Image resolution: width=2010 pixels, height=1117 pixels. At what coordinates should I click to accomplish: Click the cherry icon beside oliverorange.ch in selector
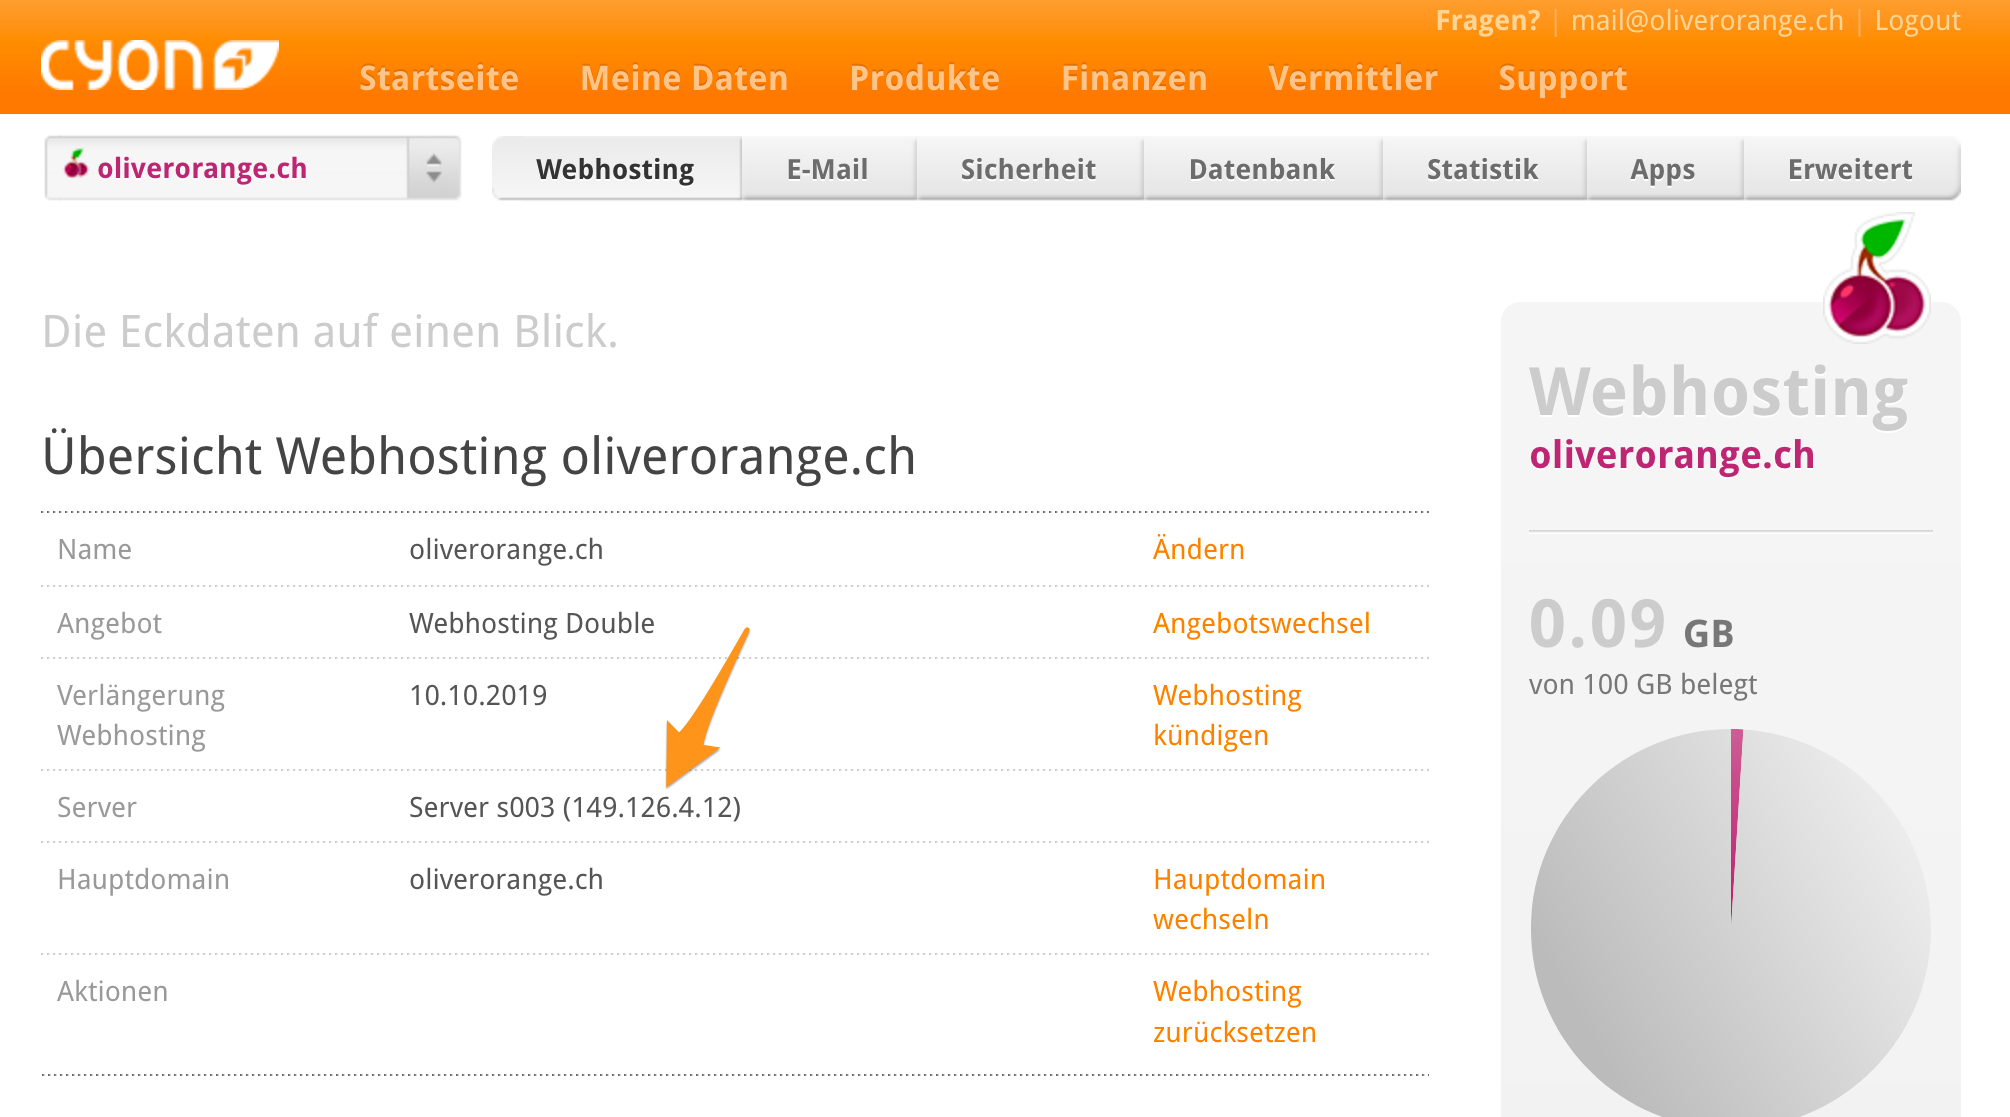coord(76,164)
